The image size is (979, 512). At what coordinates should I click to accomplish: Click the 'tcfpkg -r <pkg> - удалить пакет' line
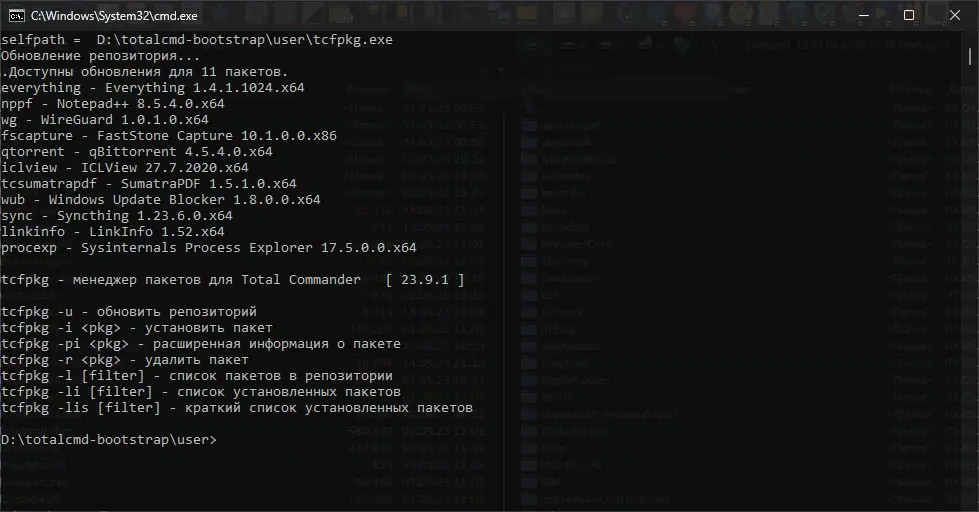[125, 360]
